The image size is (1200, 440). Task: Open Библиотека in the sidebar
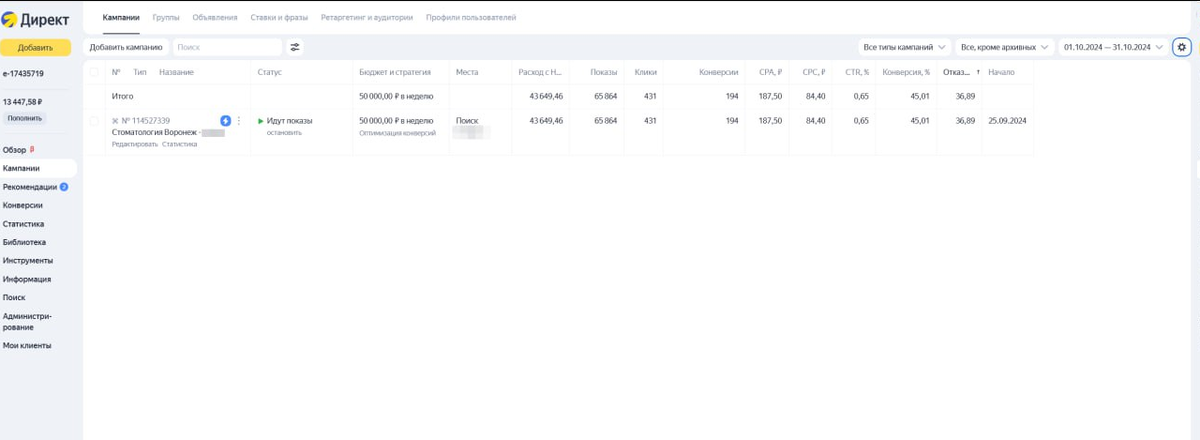pos(24,242)
